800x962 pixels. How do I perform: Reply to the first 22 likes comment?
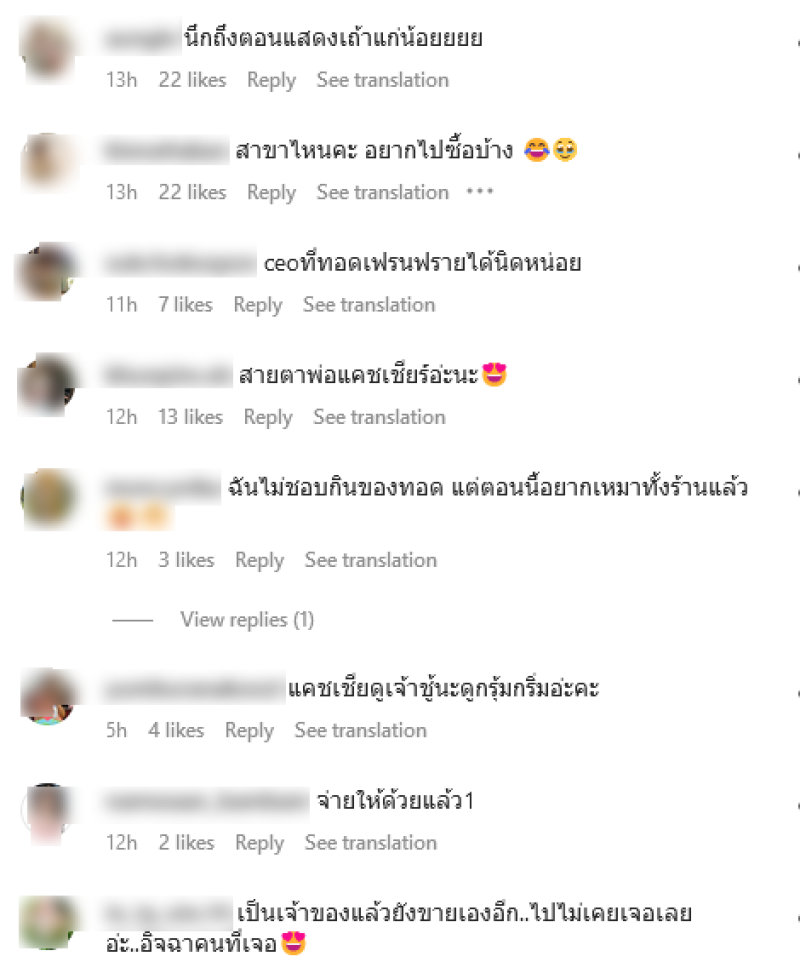pyautogui.click(x=271, y=80)
